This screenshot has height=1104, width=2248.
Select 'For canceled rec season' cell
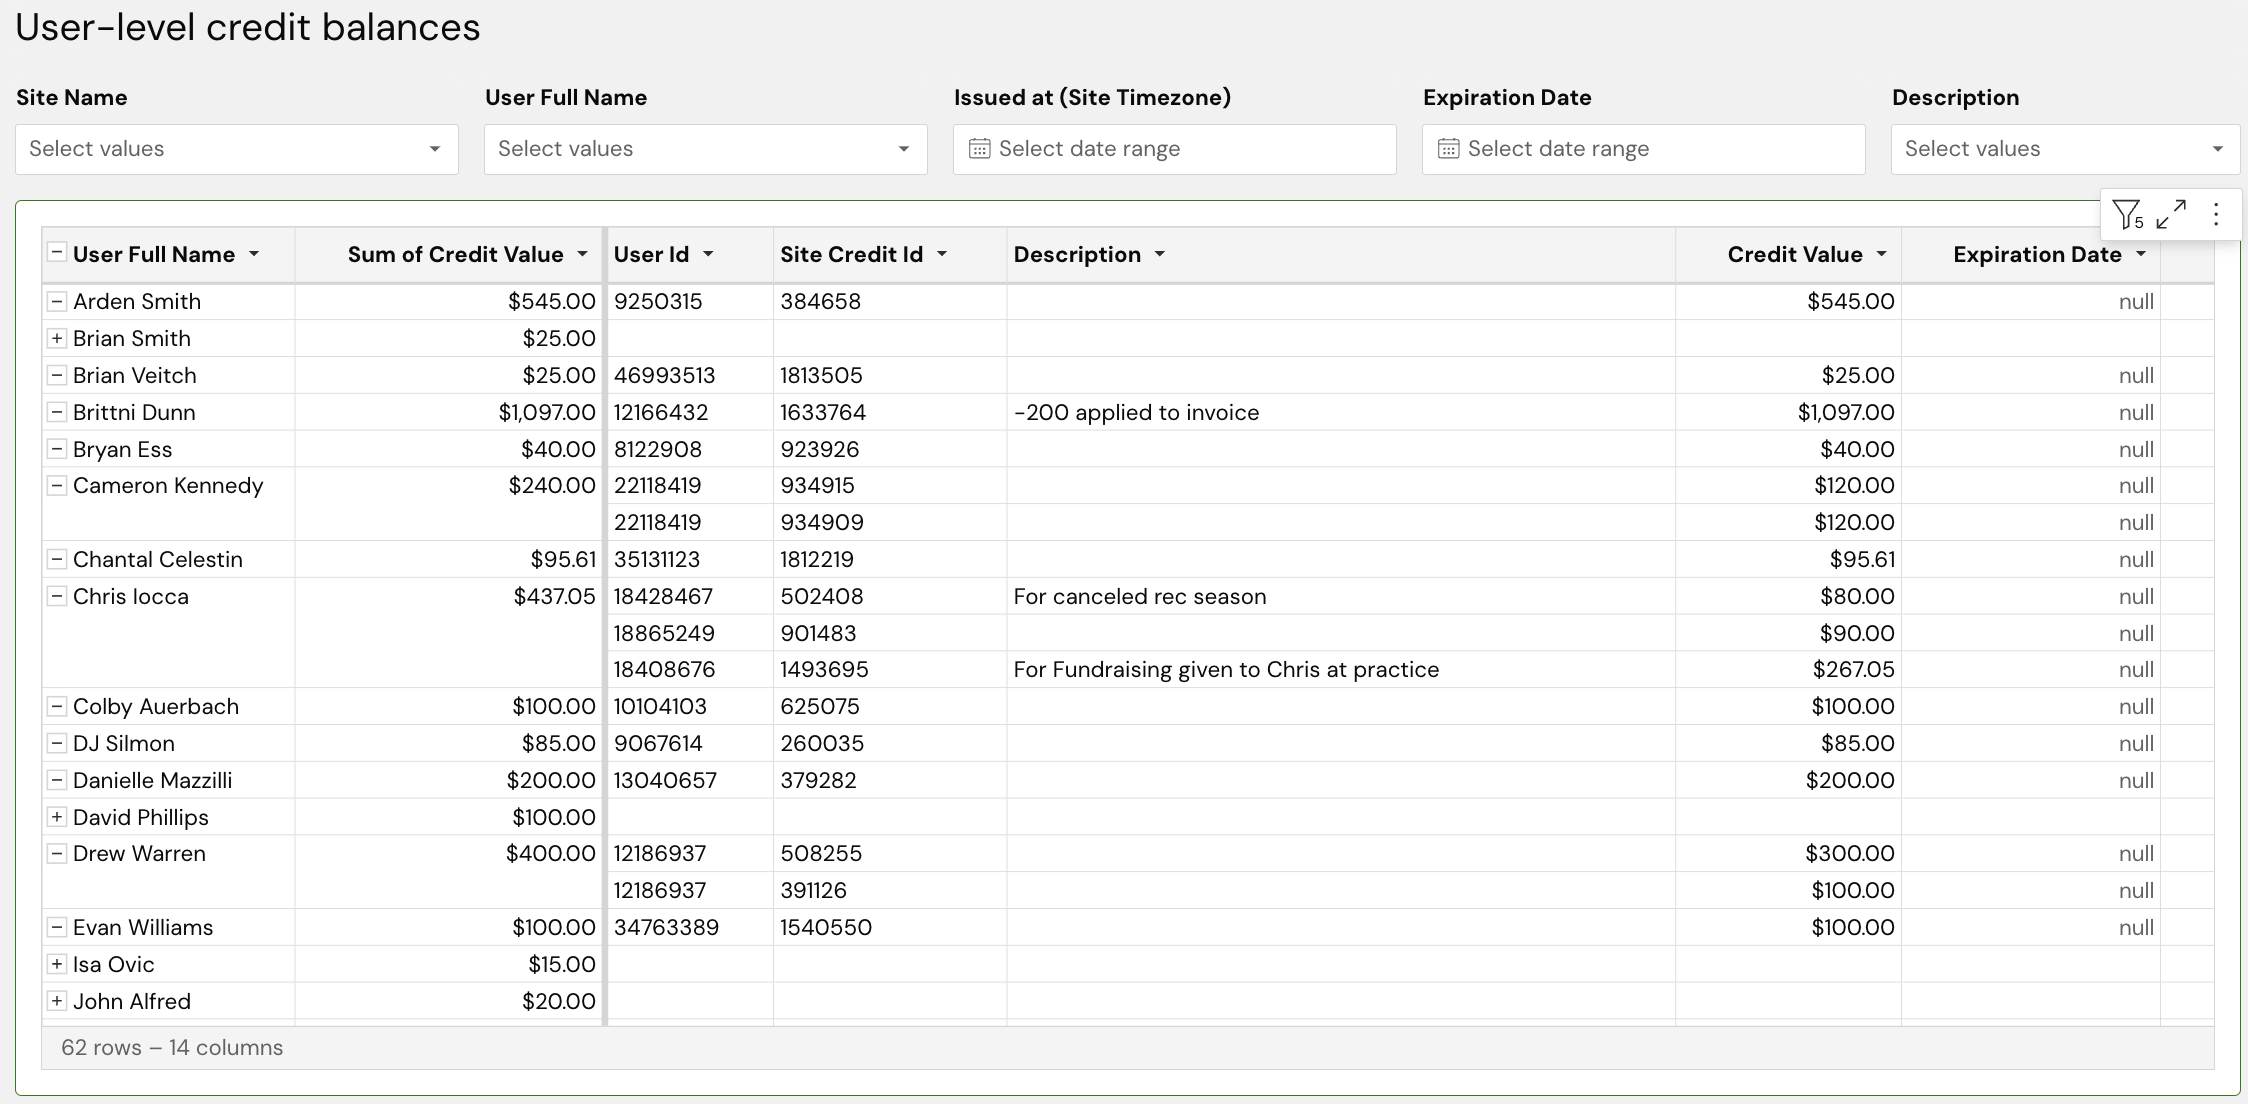point(1341,596)
